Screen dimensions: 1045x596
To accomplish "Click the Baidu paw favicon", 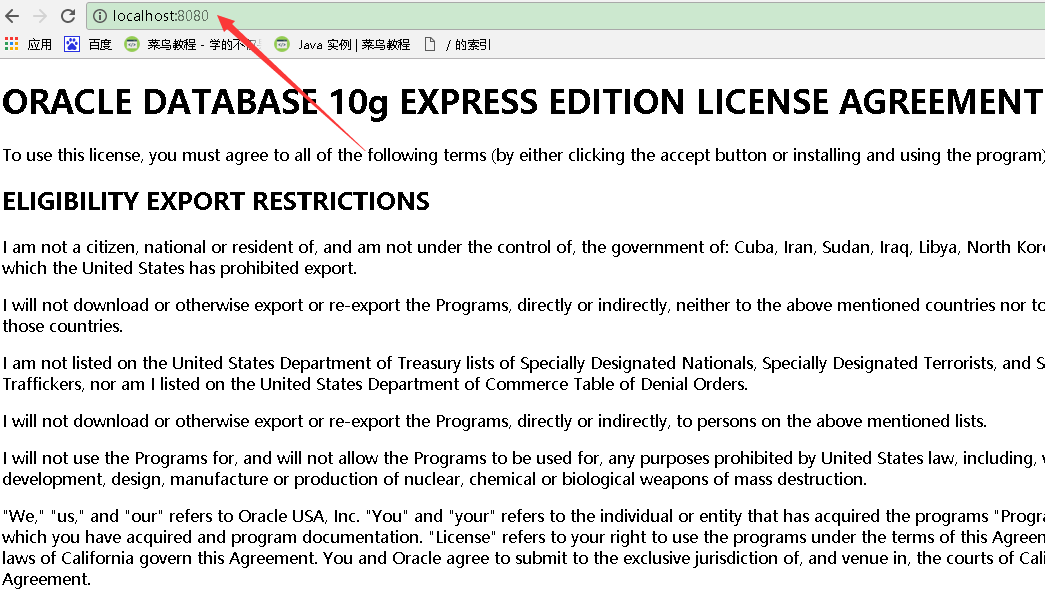I will (x=72, y=44).
